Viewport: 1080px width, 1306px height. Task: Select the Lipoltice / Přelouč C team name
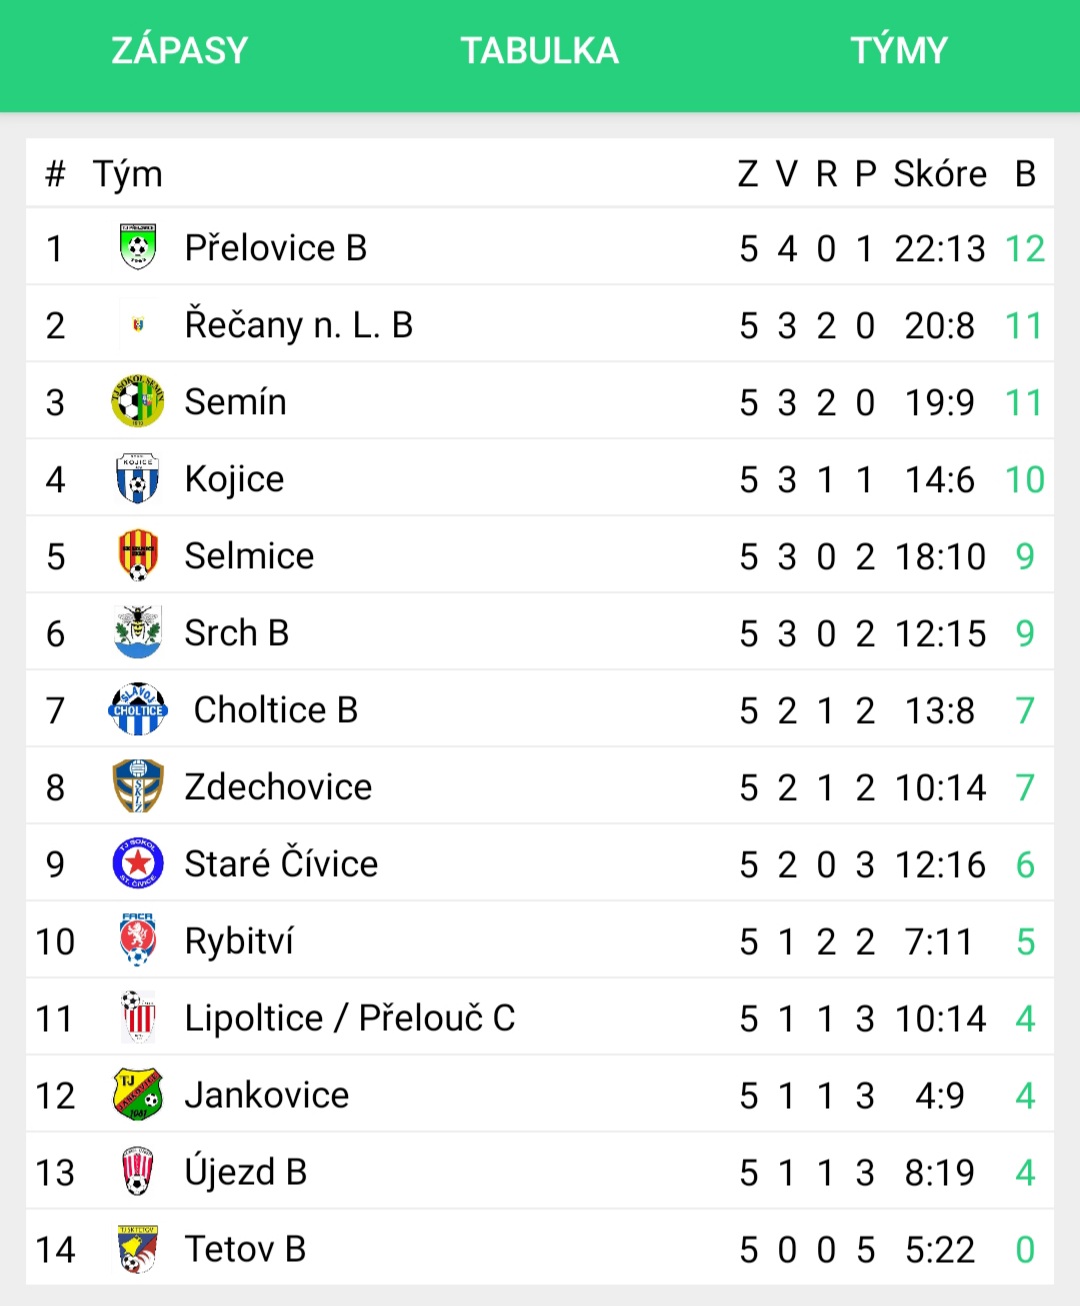coord(350,1018)
